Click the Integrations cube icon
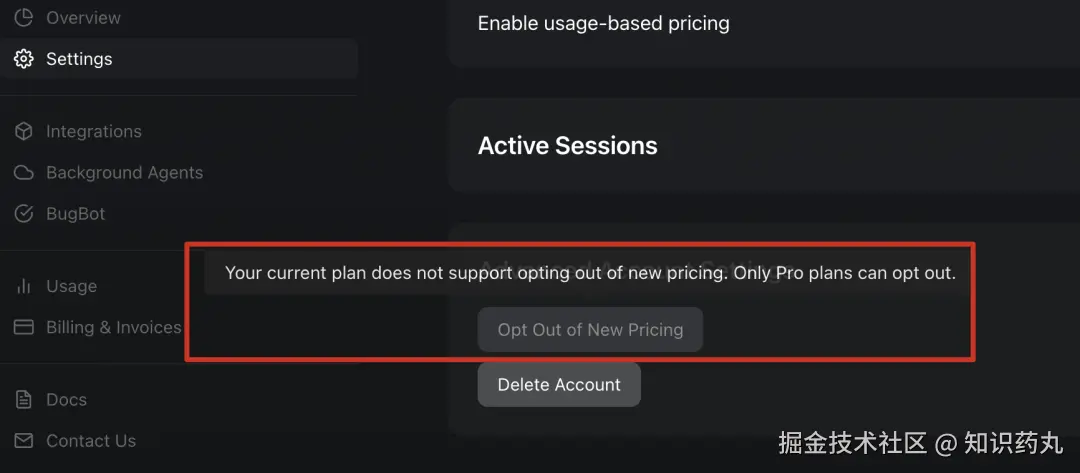The width and height of the screenshot is (1080, 473). (24, 131)
